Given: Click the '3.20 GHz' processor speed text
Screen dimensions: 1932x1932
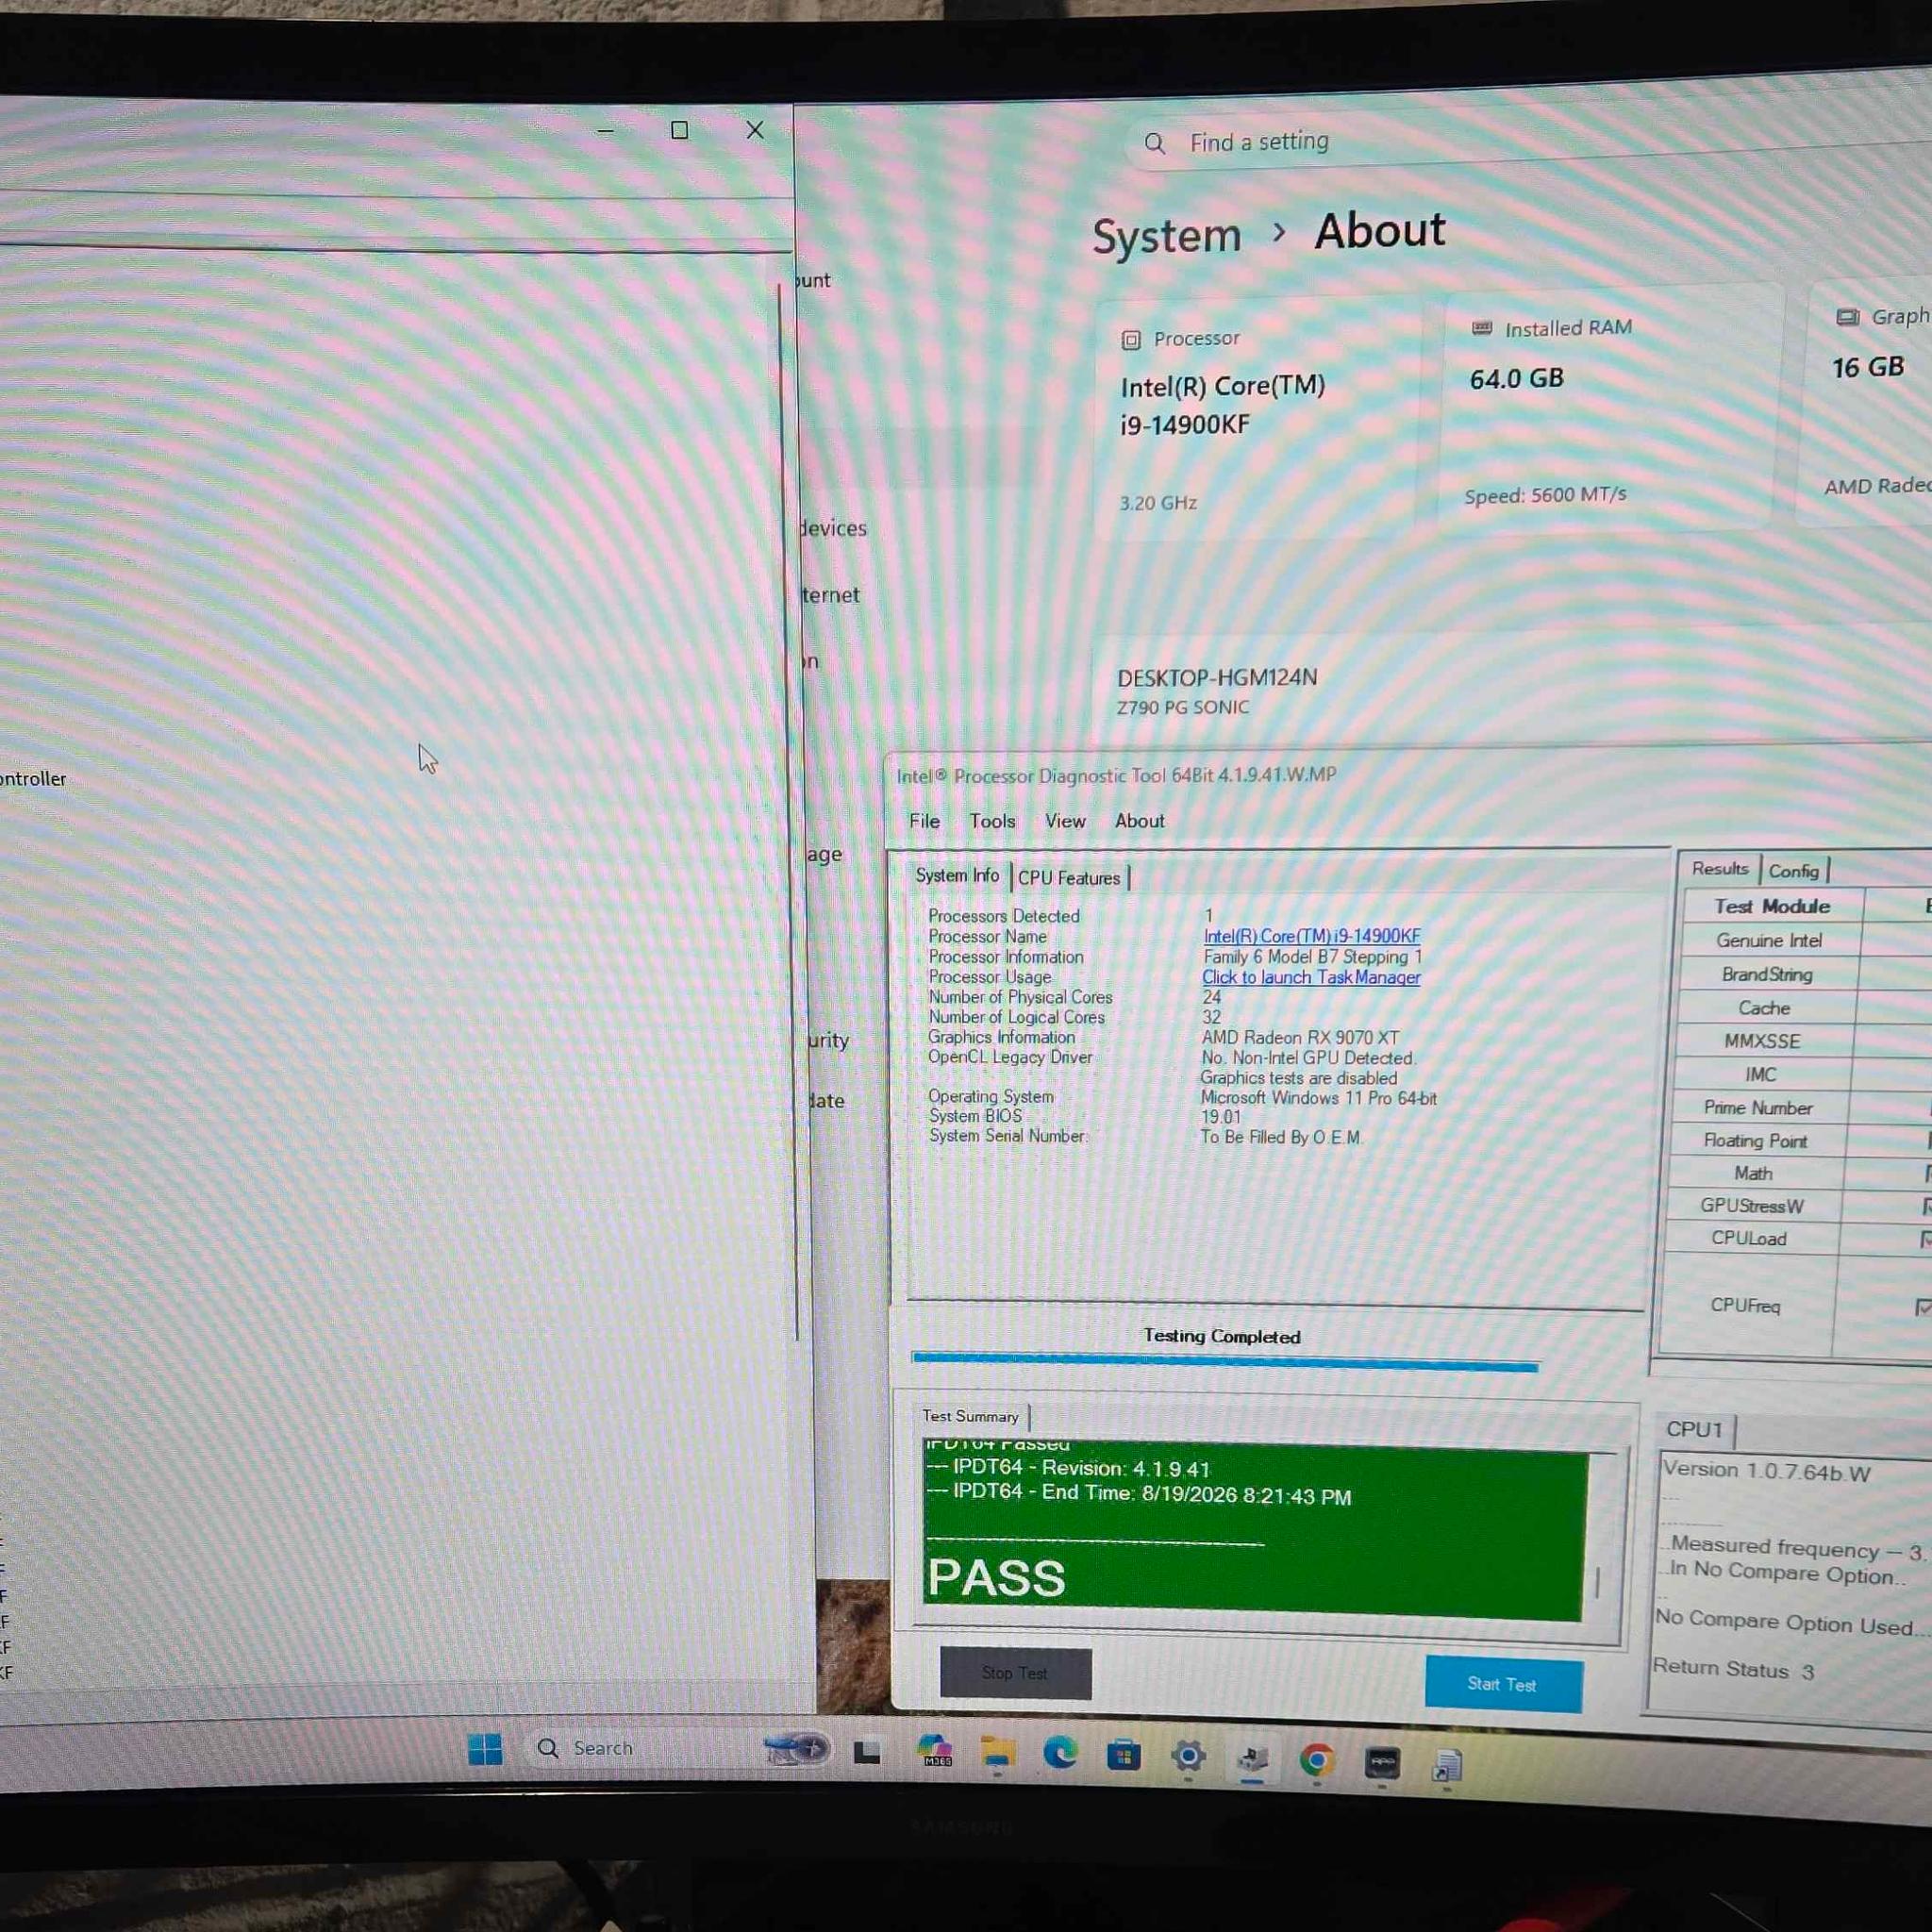Looking at the screenshot, I should coord(1158,503).
